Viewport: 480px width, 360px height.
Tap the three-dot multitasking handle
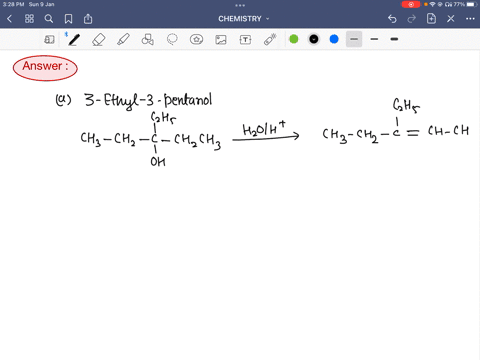pos(240,5)
